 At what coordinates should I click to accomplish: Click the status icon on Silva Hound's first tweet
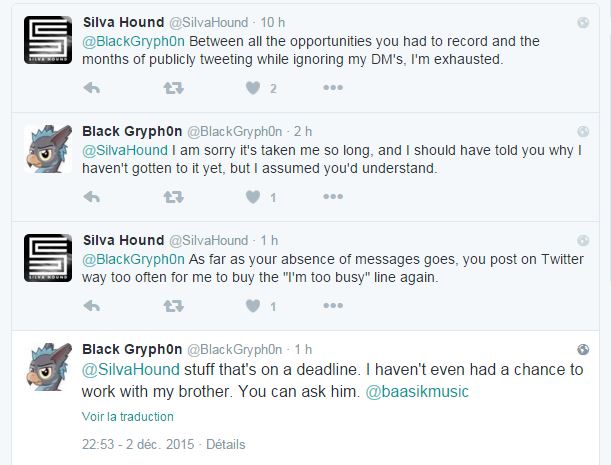click(x=583, y=22)
